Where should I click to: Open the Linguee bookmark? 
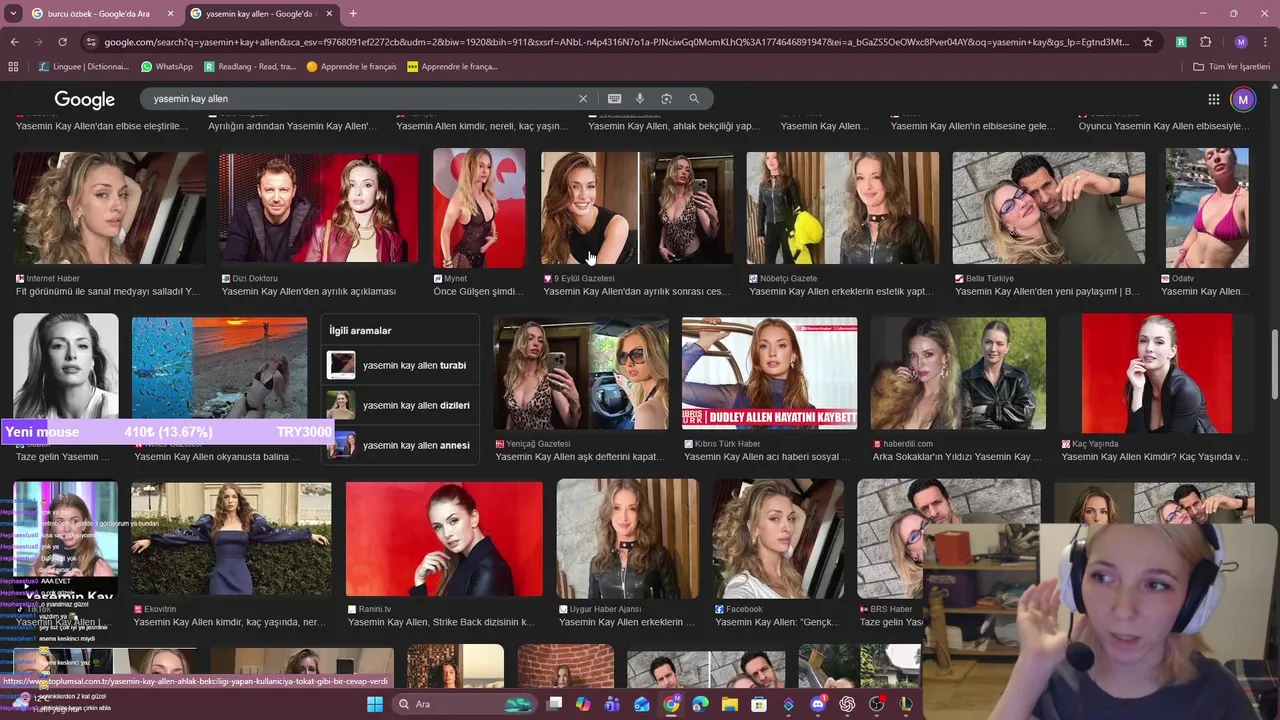pos(83,66)
